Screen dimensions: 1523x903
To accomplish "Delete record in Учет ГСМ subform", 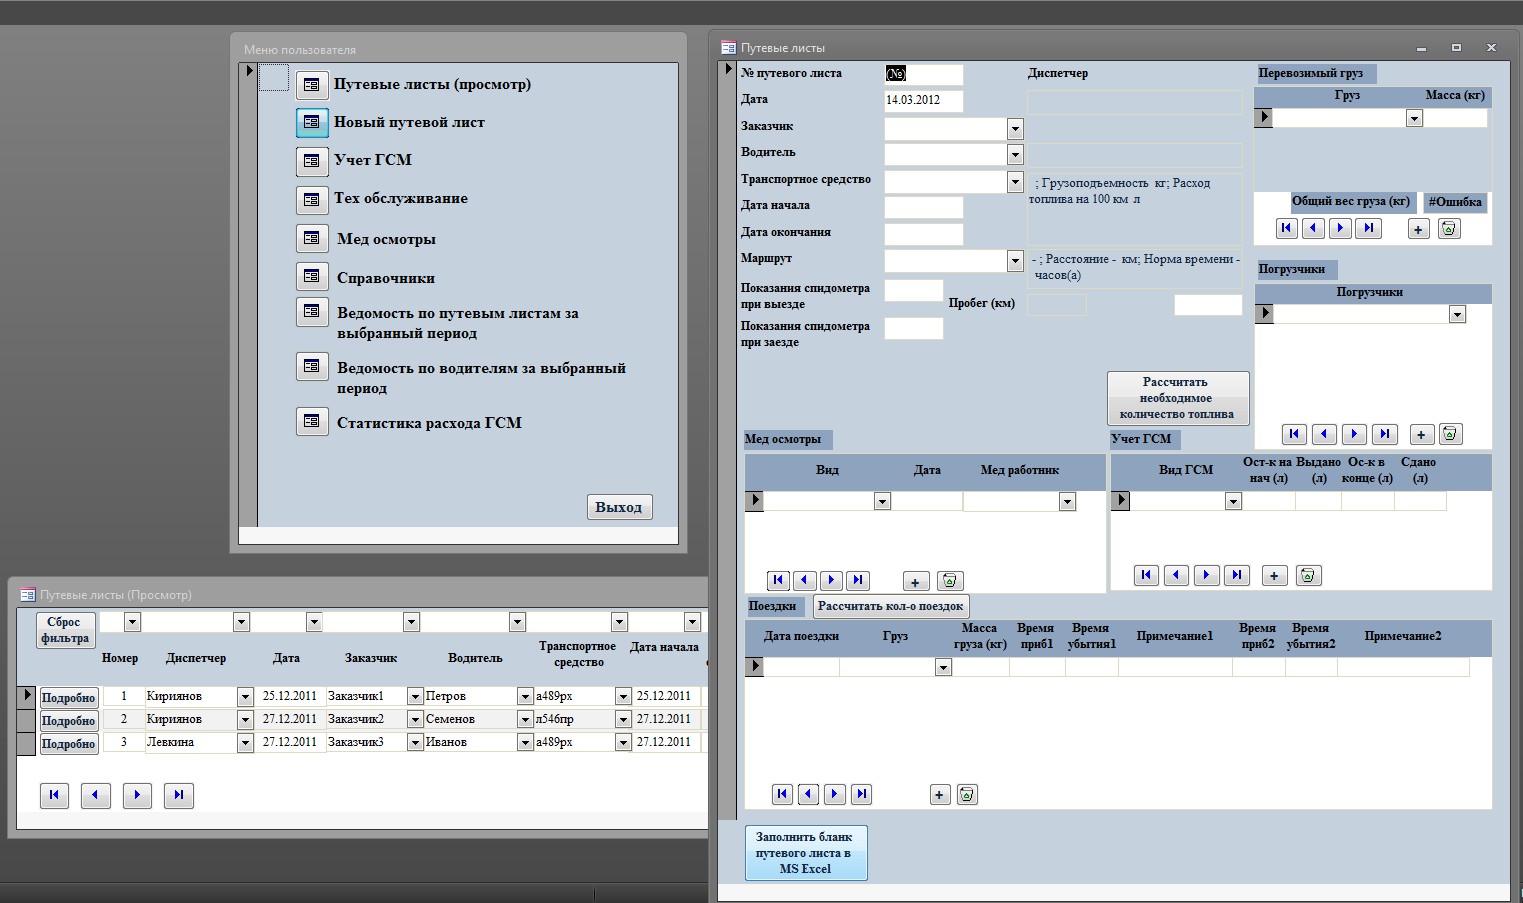I will [x=1308, y=575].
